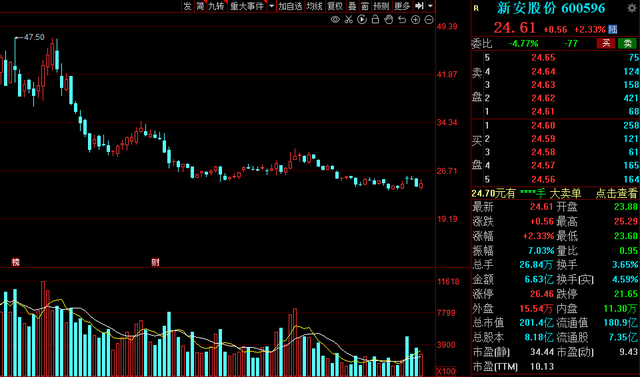
Task: Click sell level 2 price 24.62
Action: (x=543, y=98)
